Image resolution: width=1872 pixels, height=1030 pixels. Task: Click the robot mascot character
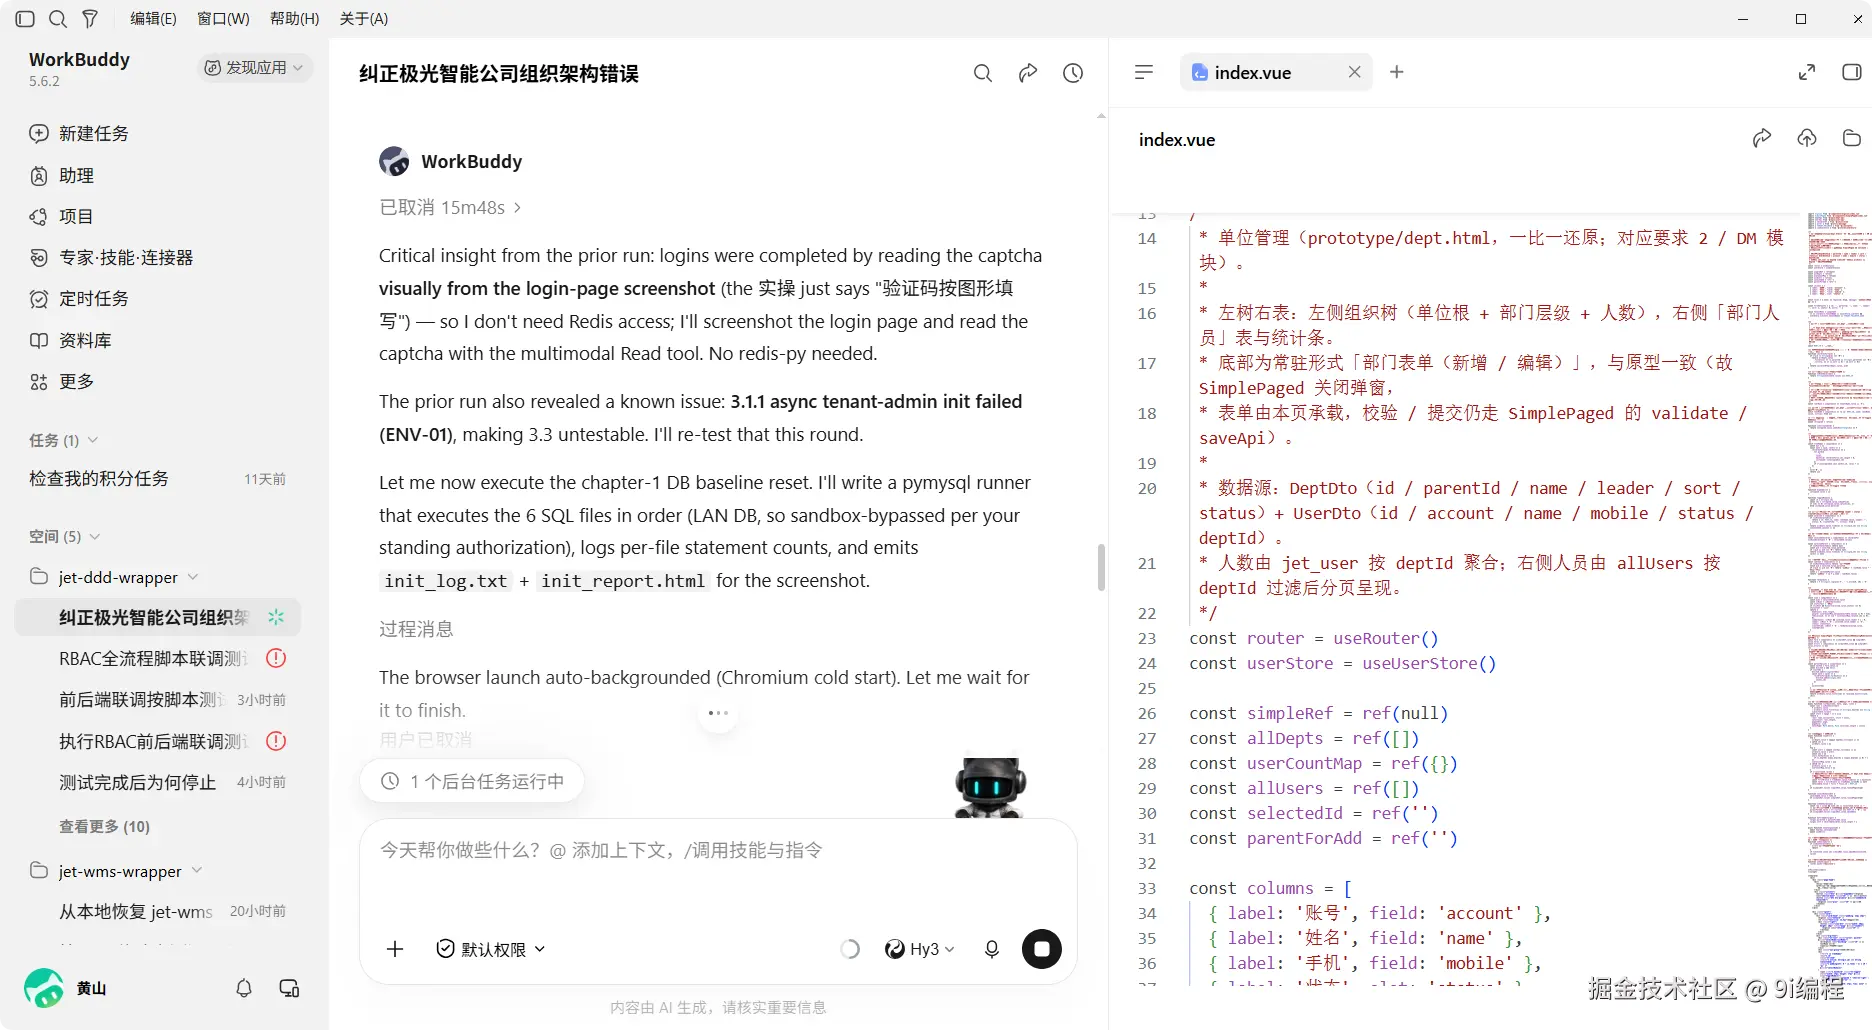pos(990,786)
